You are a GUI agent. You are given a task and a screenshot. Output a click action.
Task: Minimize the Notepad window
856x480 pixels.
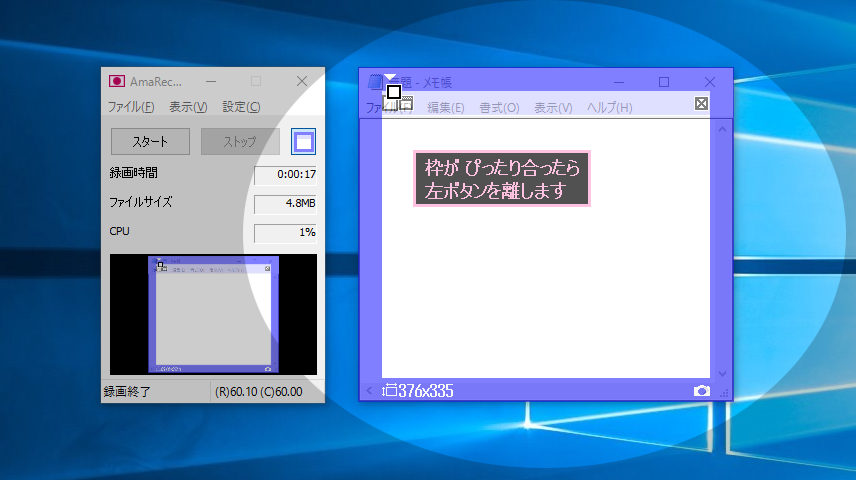pos(619,82)
